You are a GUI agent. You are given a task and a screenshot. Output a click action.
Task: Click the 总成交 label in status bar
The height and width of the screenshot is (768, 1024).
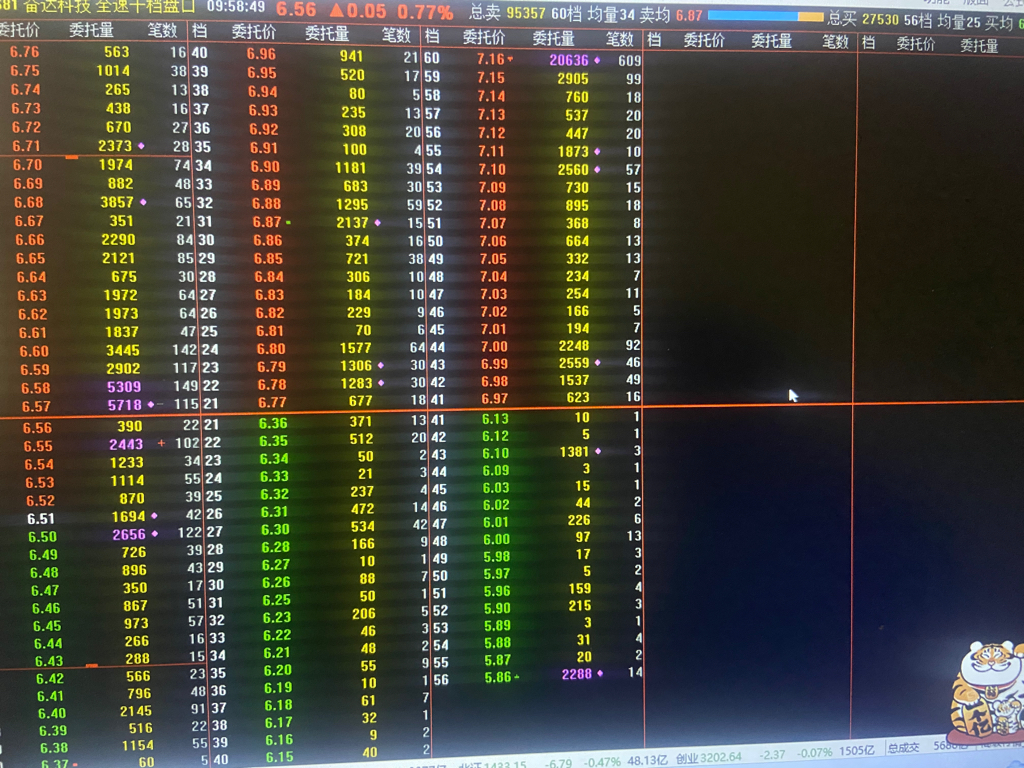click(903, 748)
